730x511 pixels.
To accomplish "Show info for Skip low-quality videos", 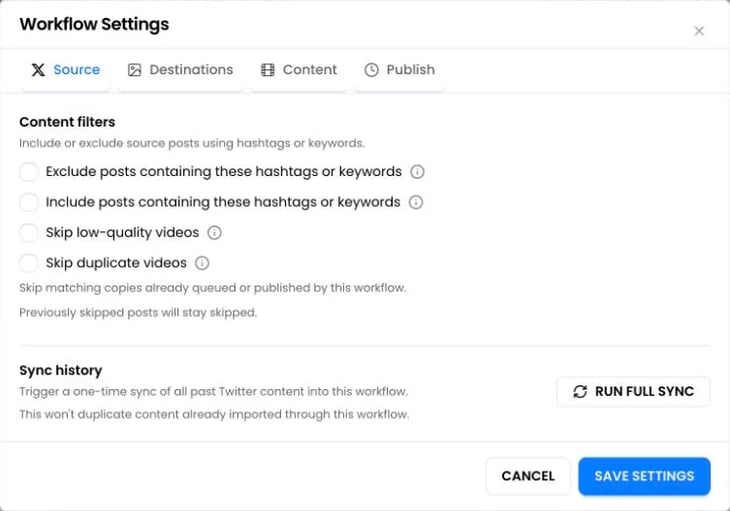I will pyautogui.click(x=214, y=233).
